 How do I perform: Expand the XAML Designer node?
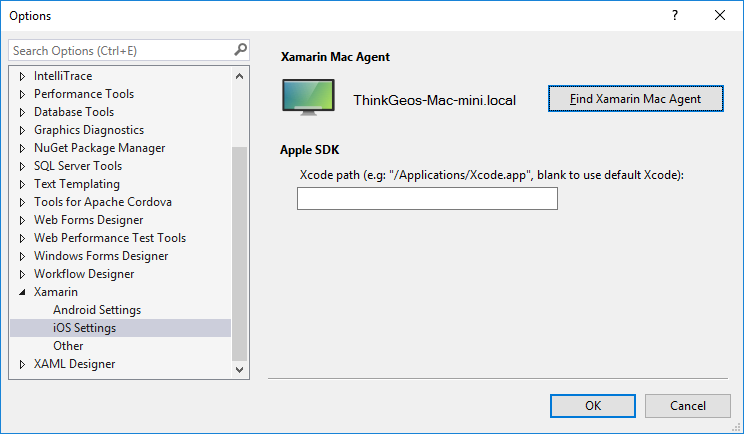click(22, 364)
